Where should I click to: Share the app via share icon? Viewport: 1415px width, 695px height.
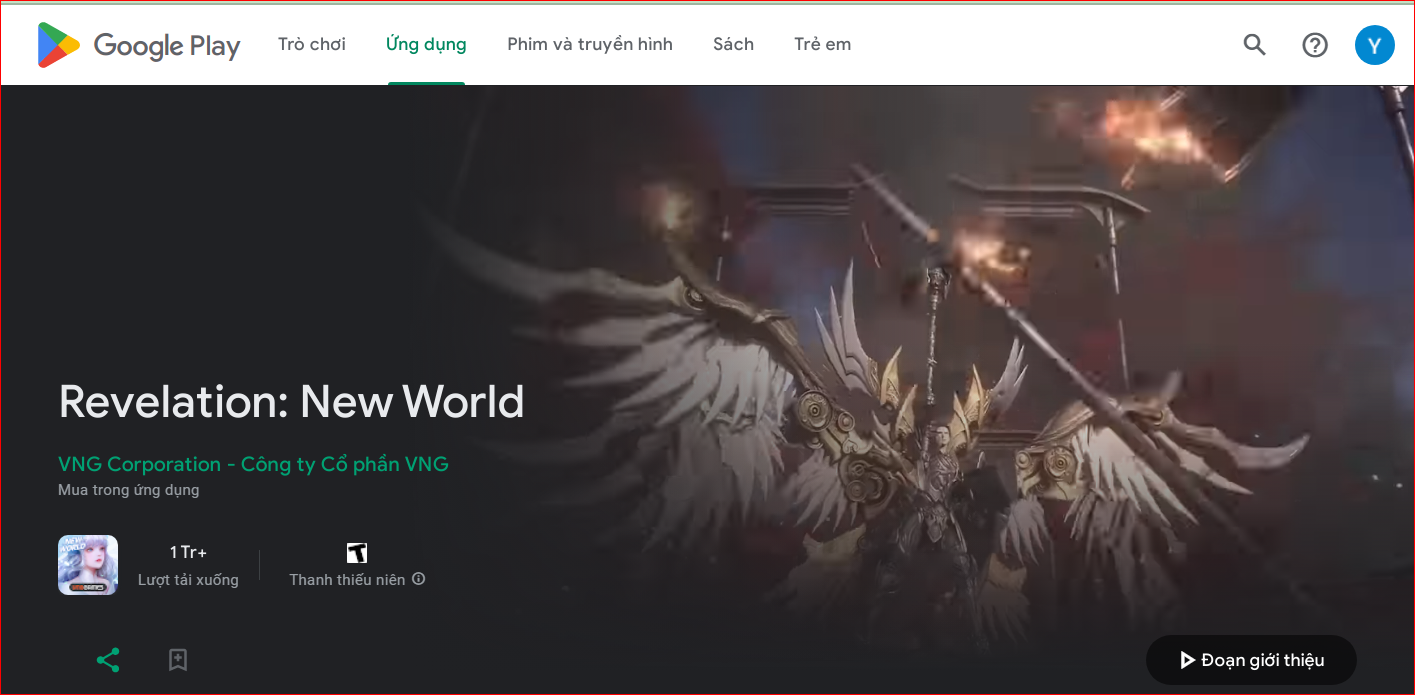coord(108,660)
